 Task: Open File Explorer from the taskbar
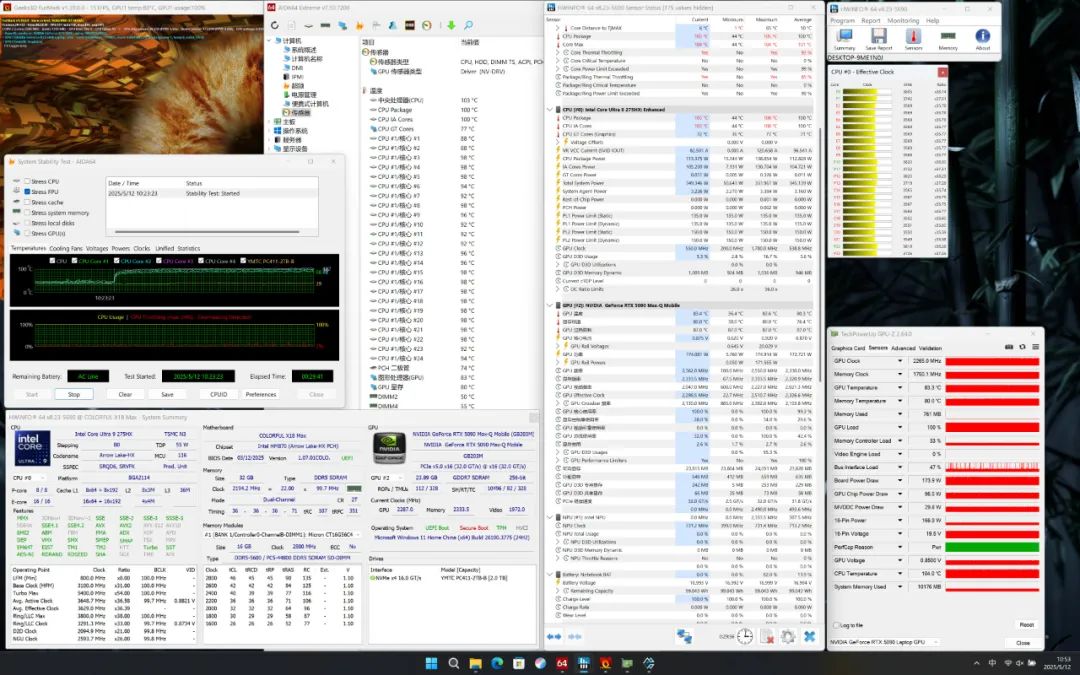(x=475, y=663)
